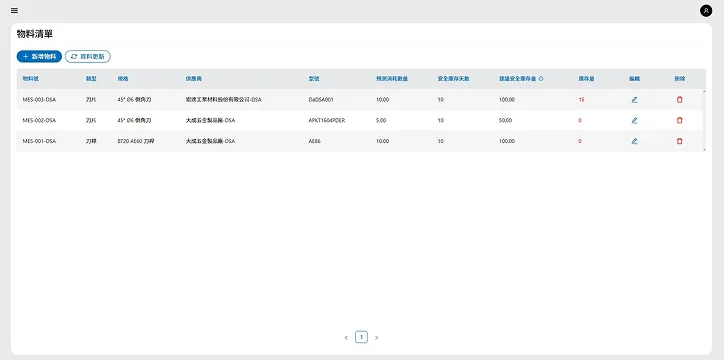Delete the MES-002-DSA row with the trash icon
Viewport: 724px width, 361px height.
pyautogui.click(x=679, y=120)
